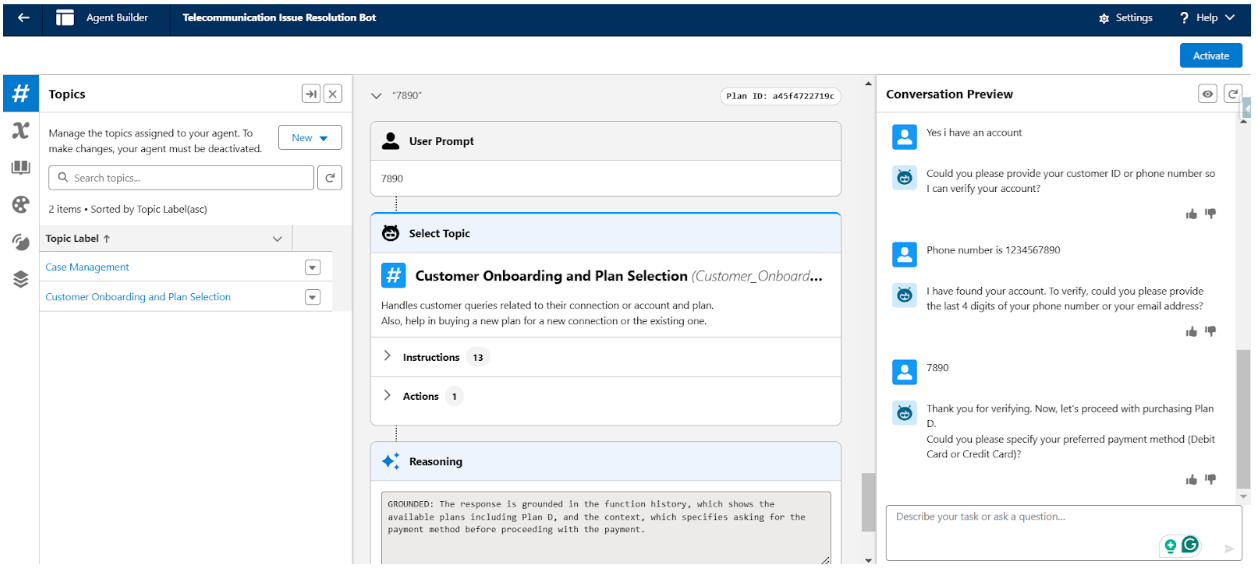Open the Topics panel with the # icon

coord(20,93)
